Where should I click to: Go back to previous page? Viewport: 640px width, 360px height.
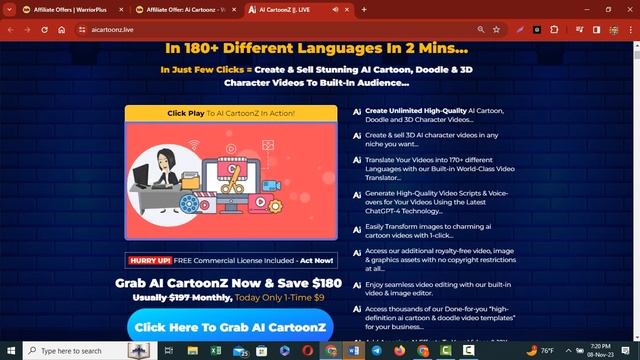tap(11, 30)
